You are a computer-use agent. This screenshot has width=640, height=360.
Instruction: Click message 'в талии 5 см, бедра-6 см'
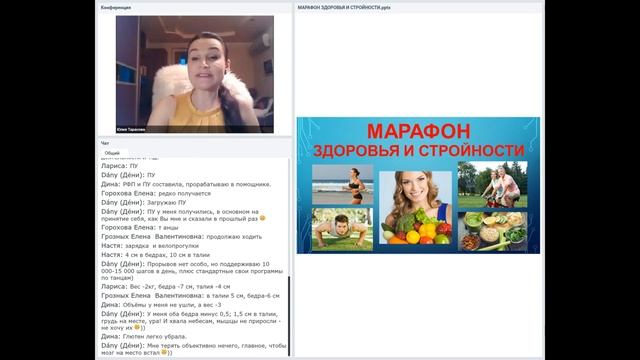click(x=190, y=296)
